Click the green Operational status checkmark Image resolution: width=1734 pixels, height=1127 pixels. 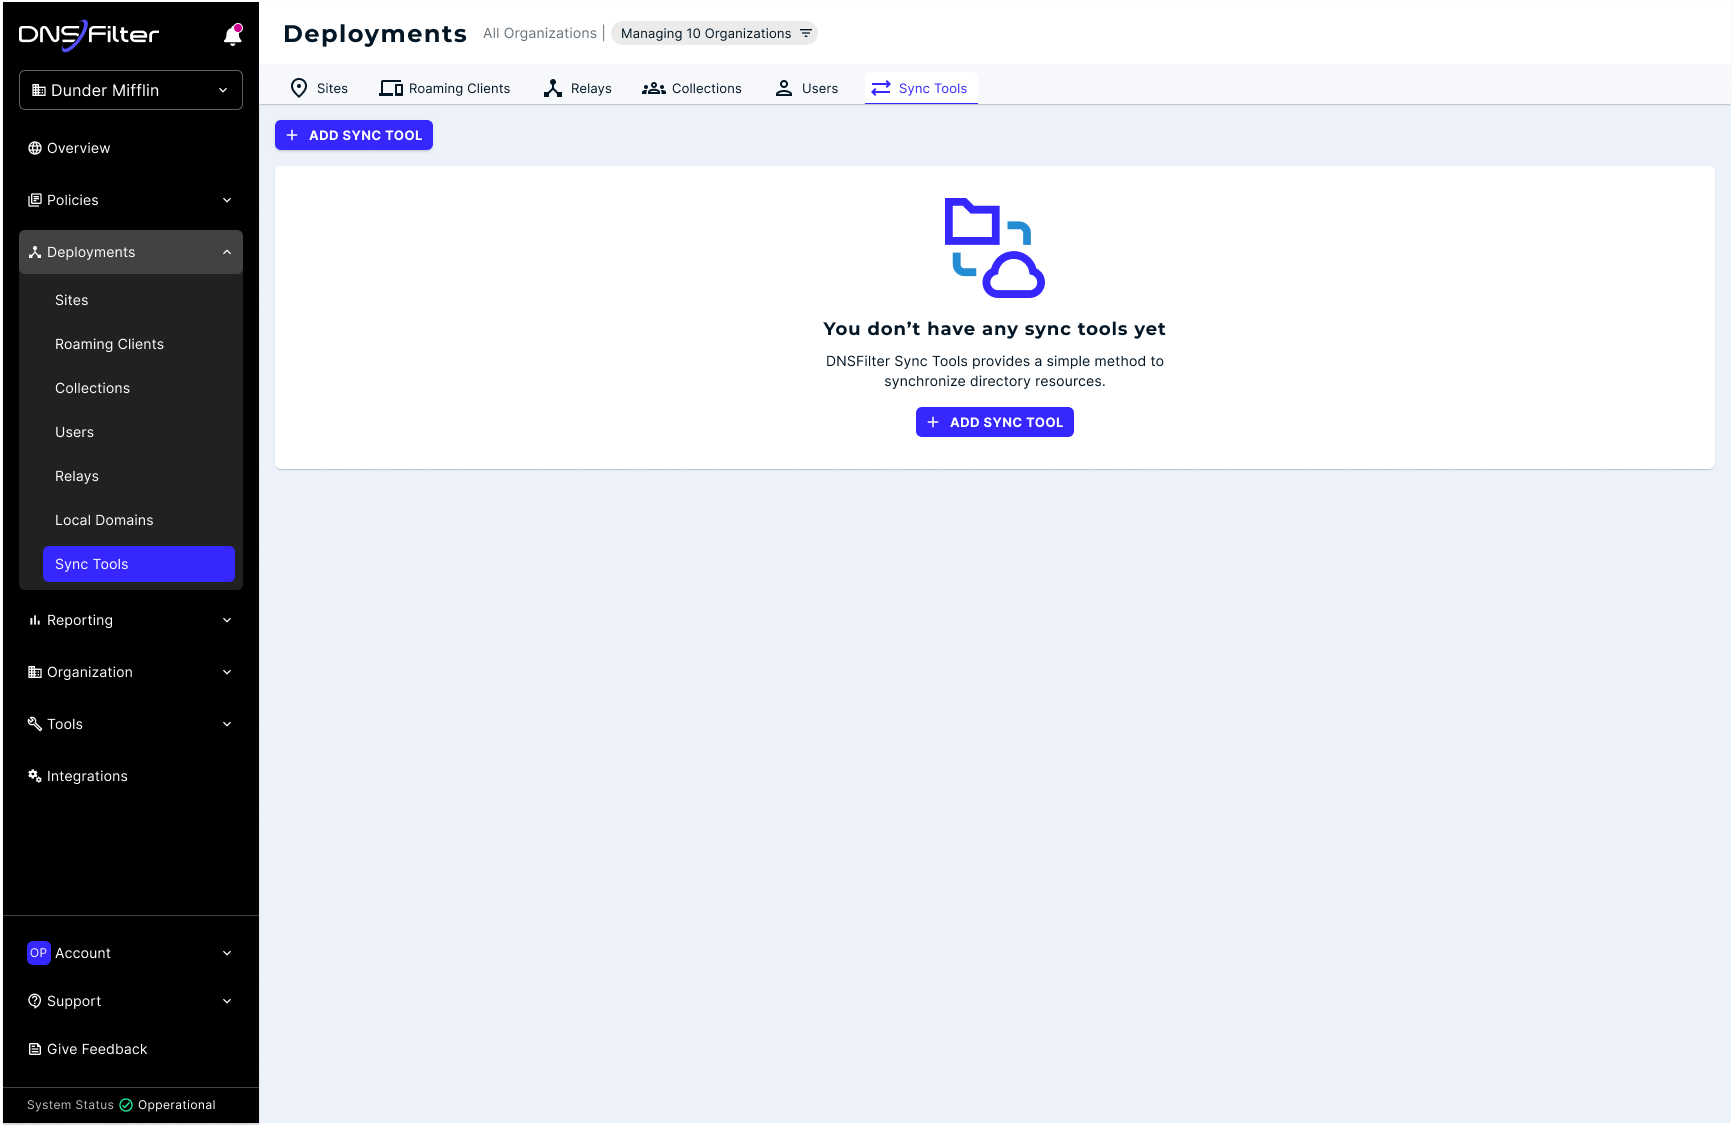point(126,1105)
